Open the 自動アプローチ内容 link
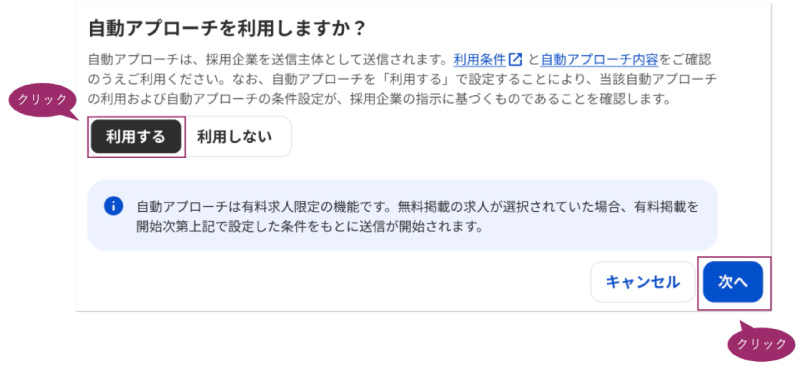This screenshot has width=800, height=365. (599, 60)
